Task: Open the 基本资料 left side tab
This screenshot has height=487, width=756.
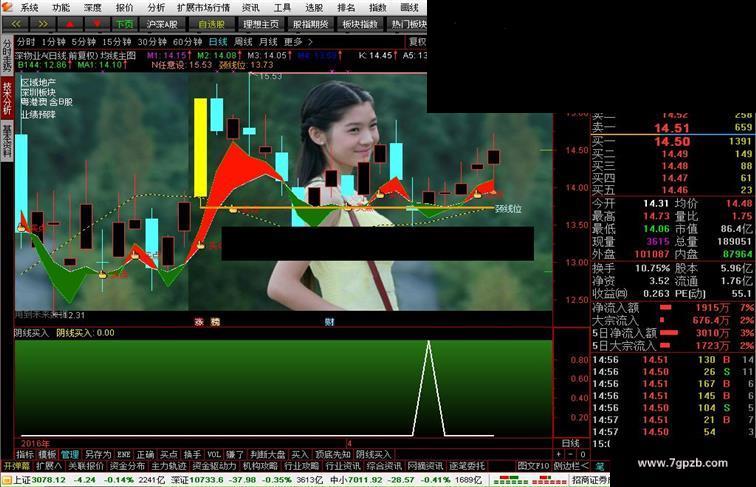Action: click(7, 140)
